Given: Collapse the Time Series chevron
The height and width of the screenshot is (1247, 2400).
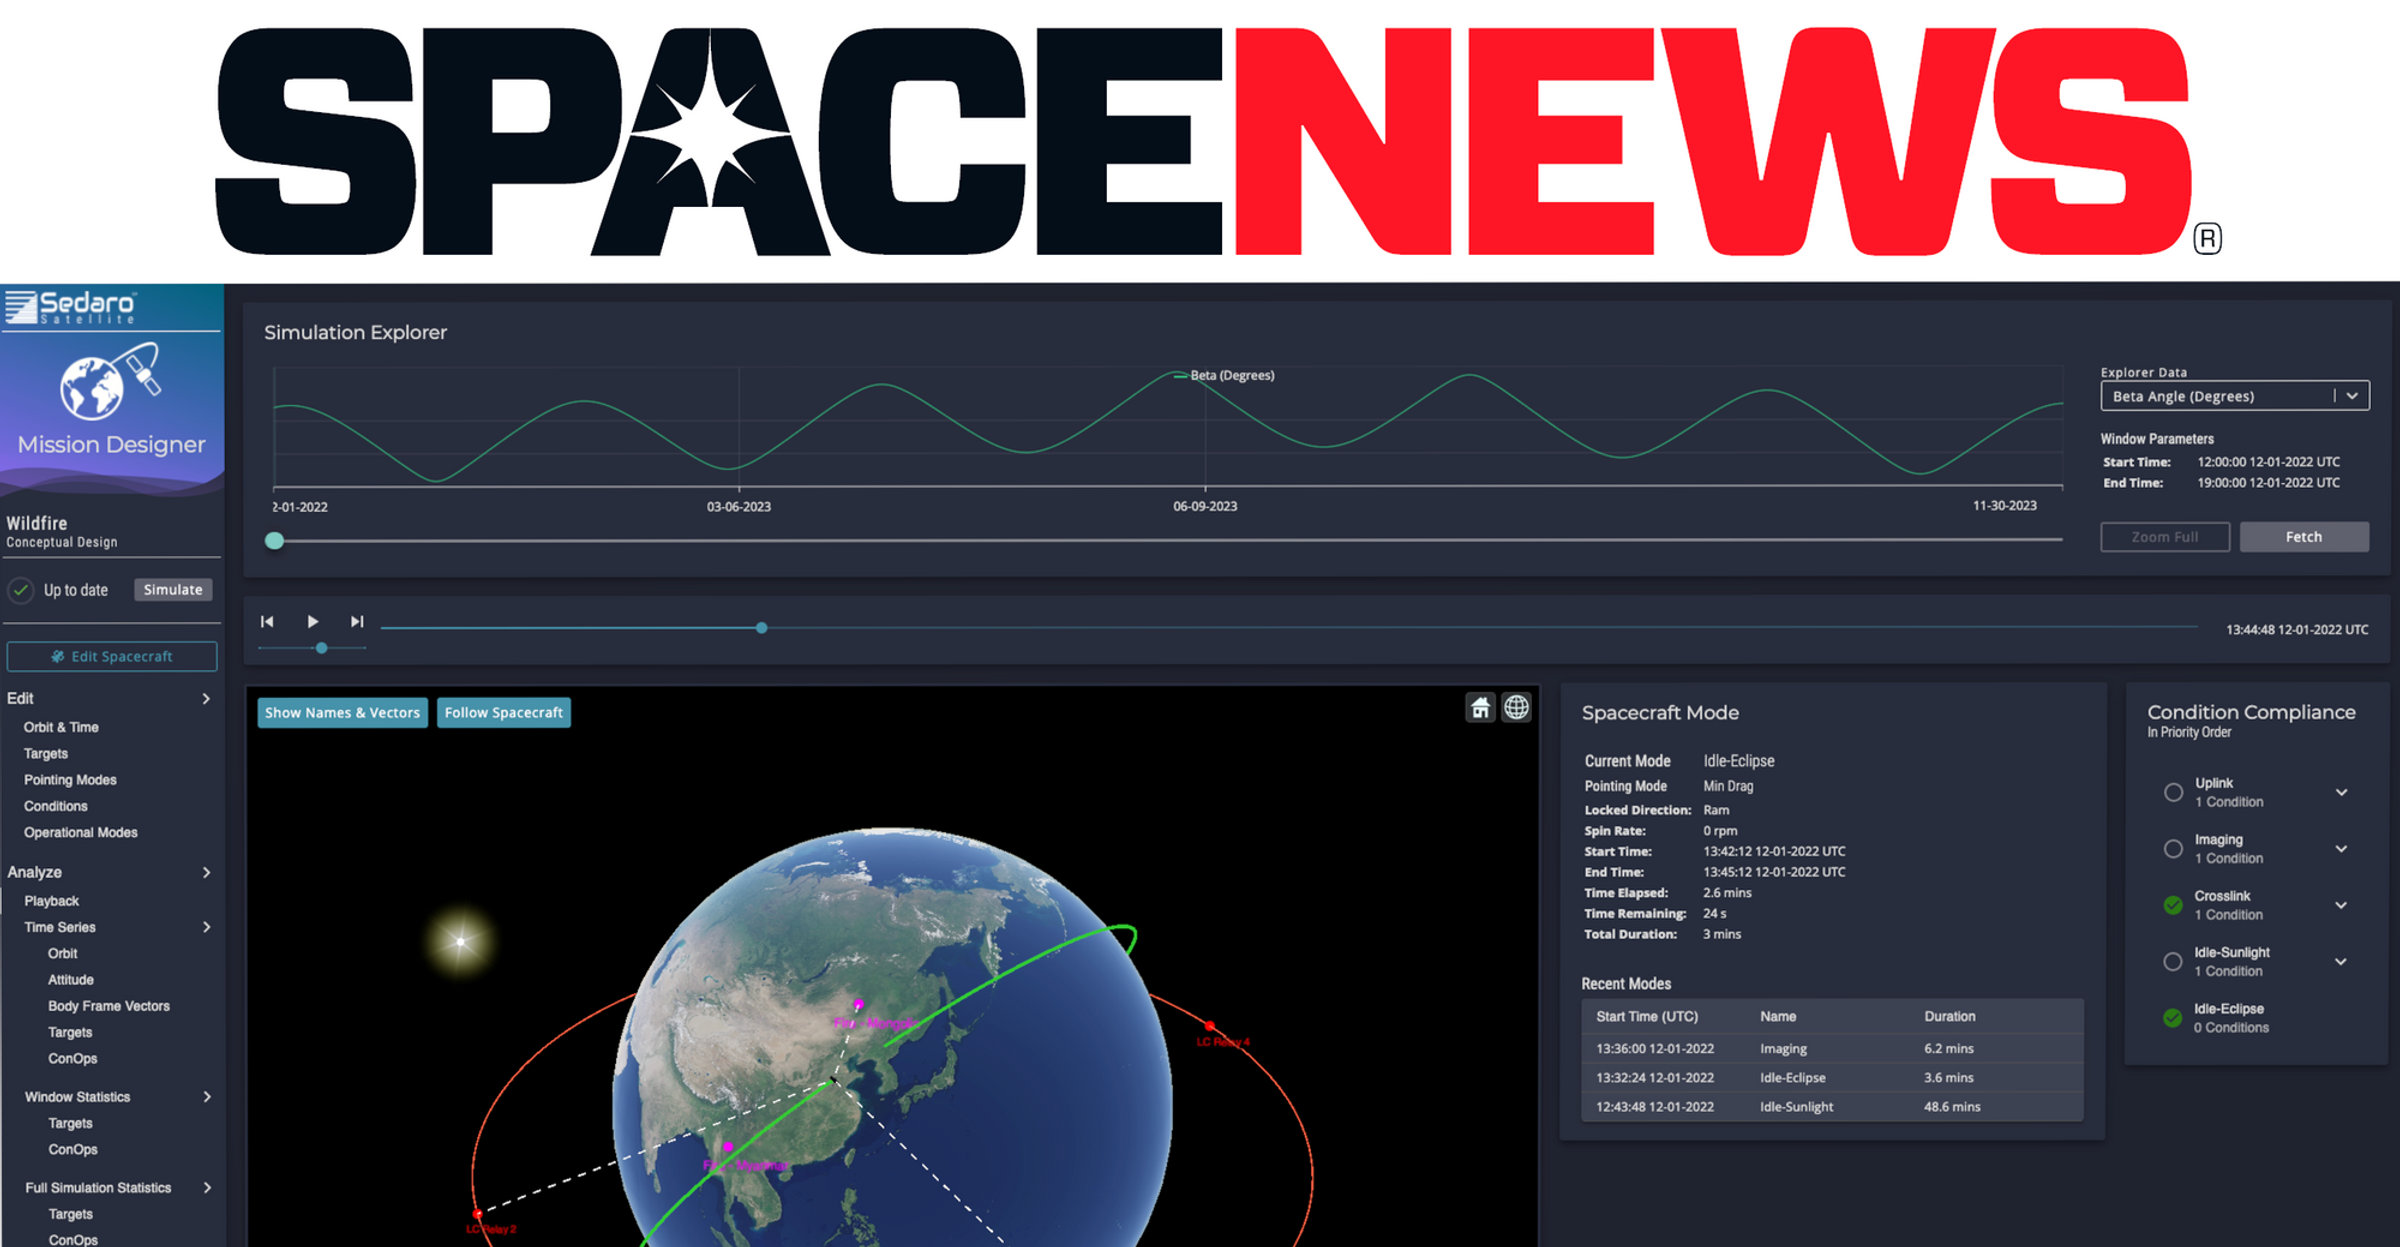Looking at the screenshot, I should (206, 927).
